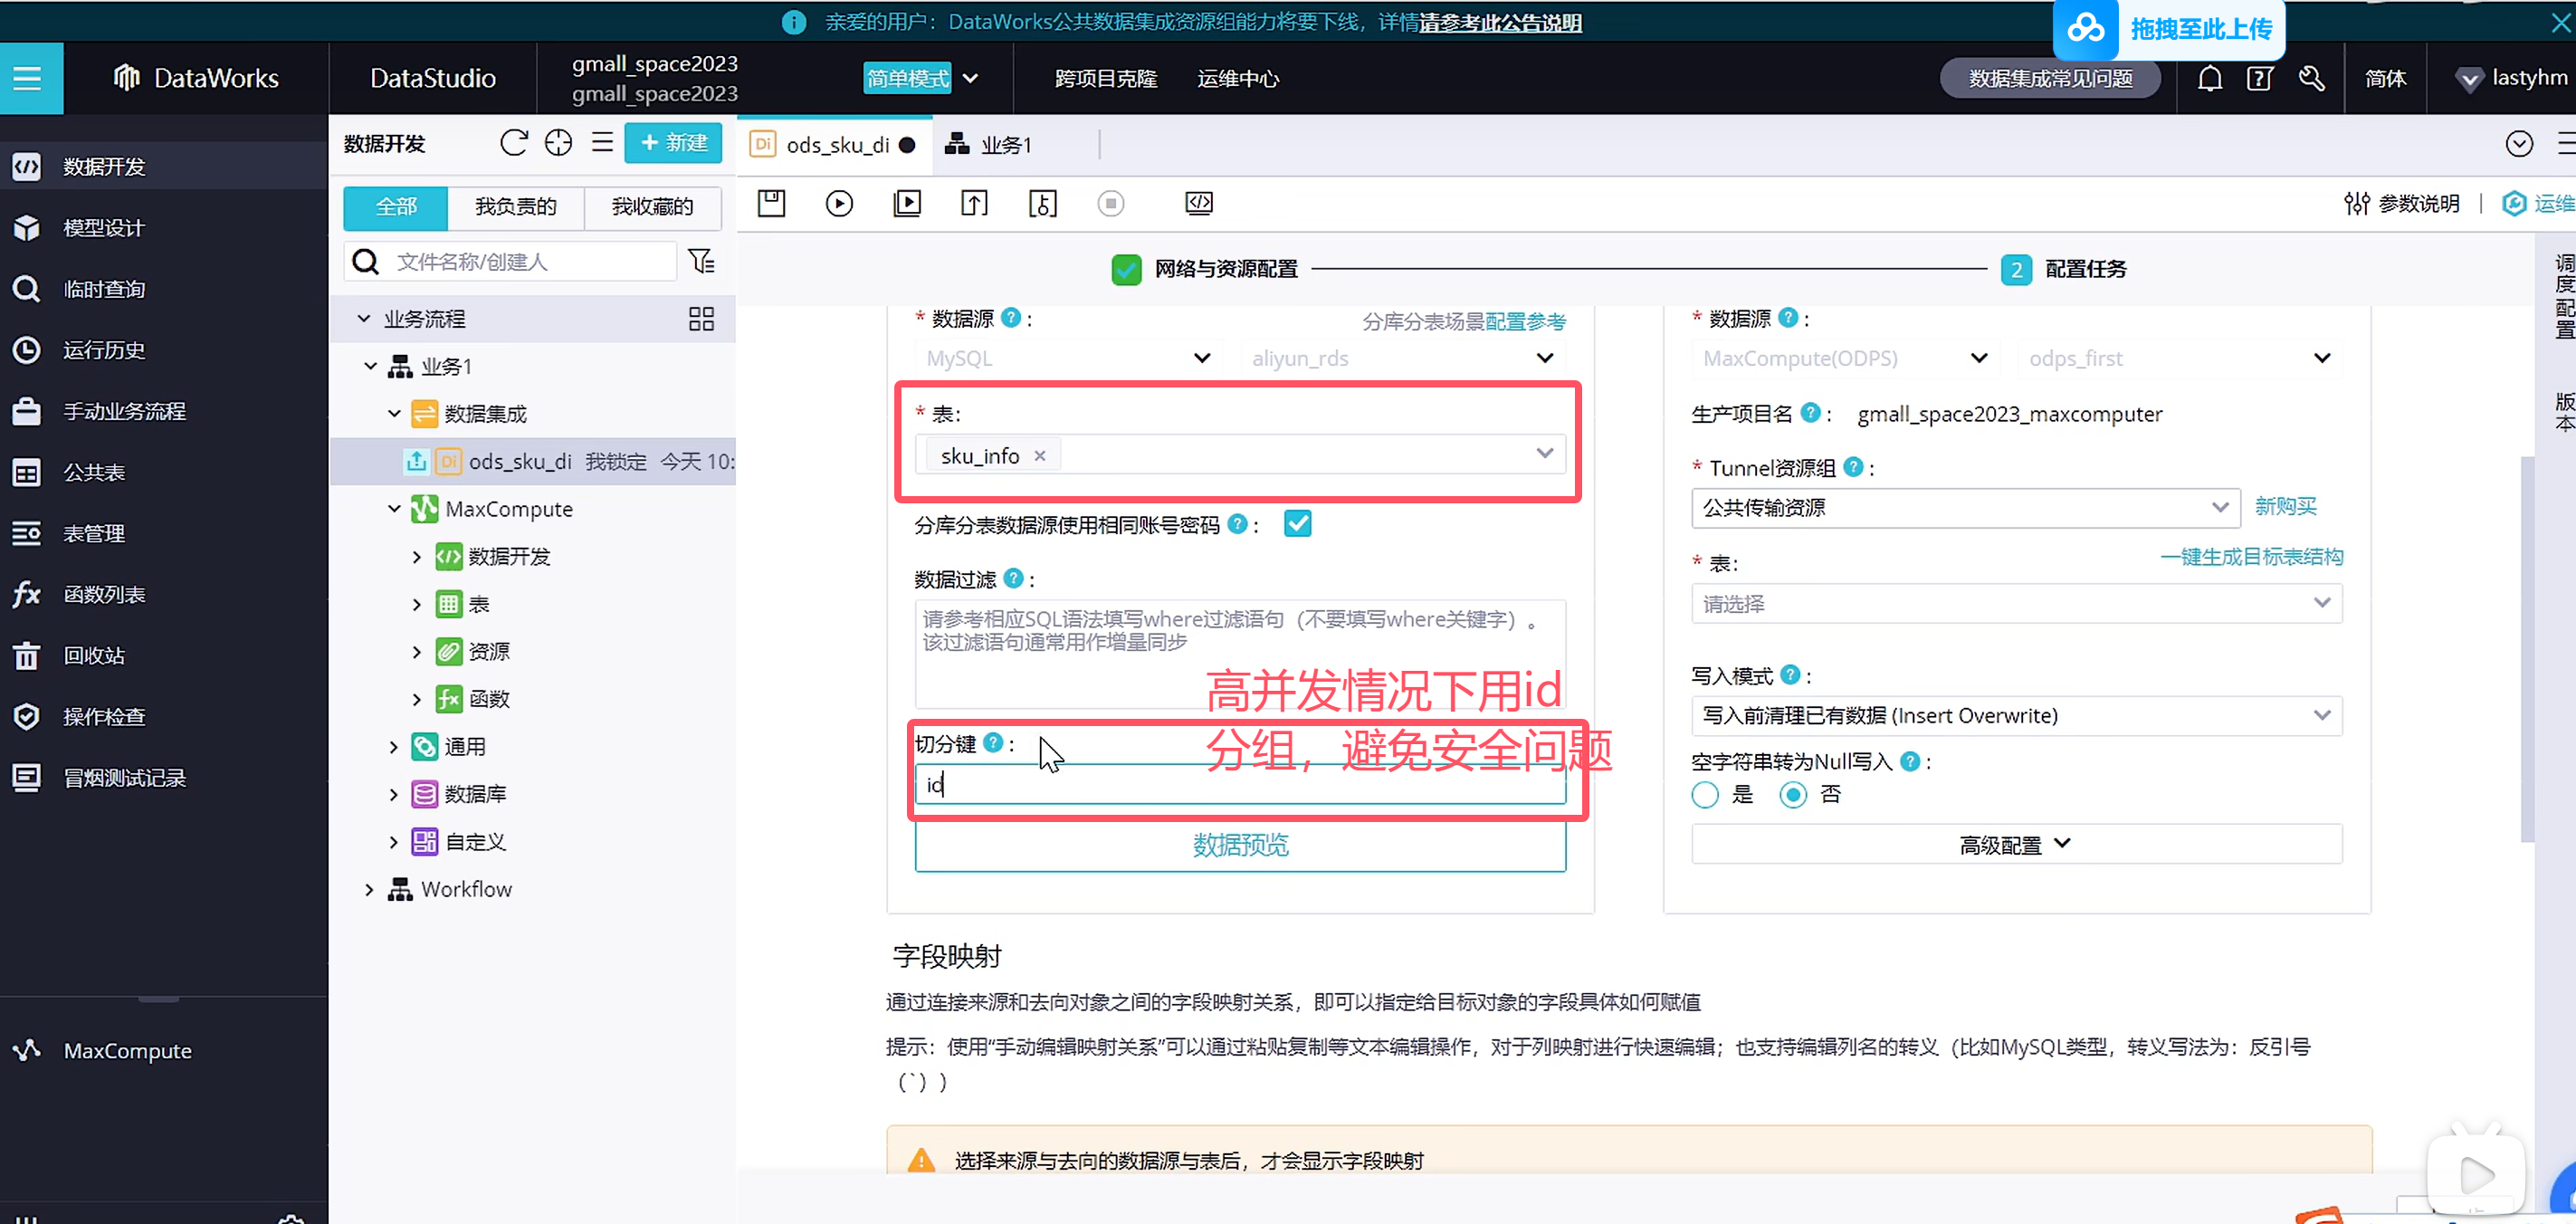Click the refresh icon in 数据开发 panel
The image size is (2576, 1224).
tap(513, 143)
